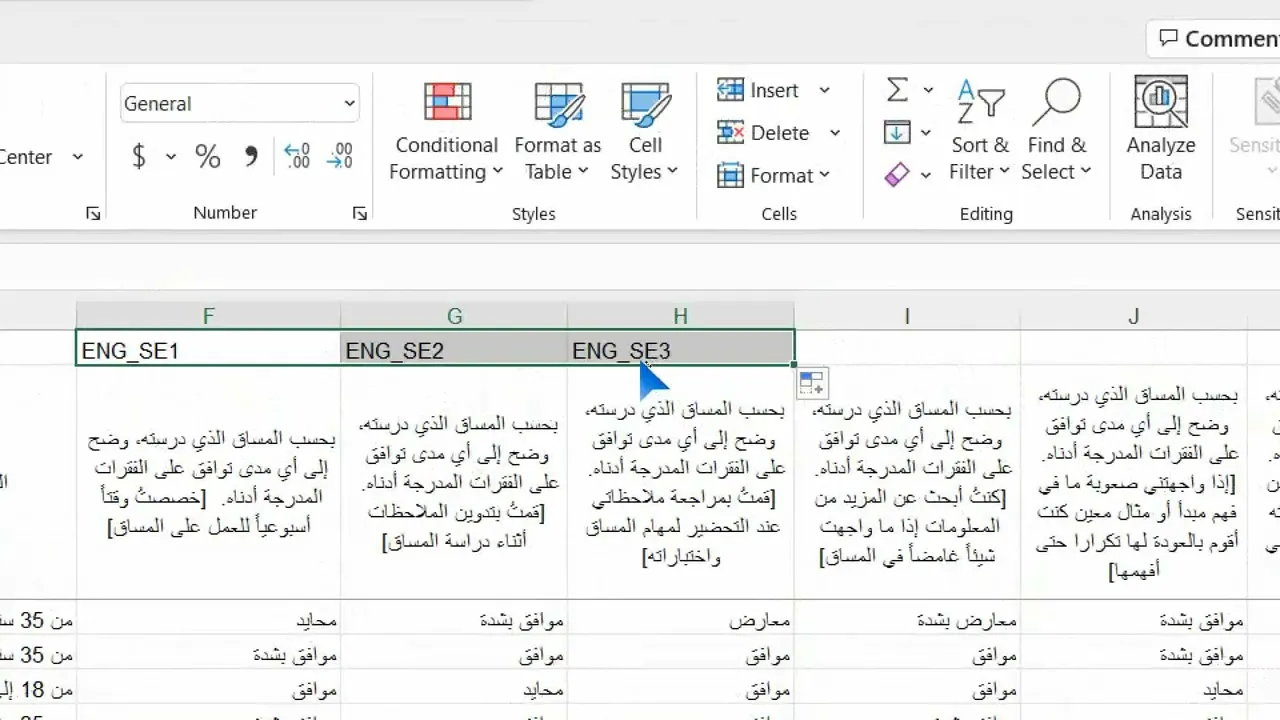Open Format as Table gallery
This screenshot has height=720, width=1280.
tap(558, 132)
